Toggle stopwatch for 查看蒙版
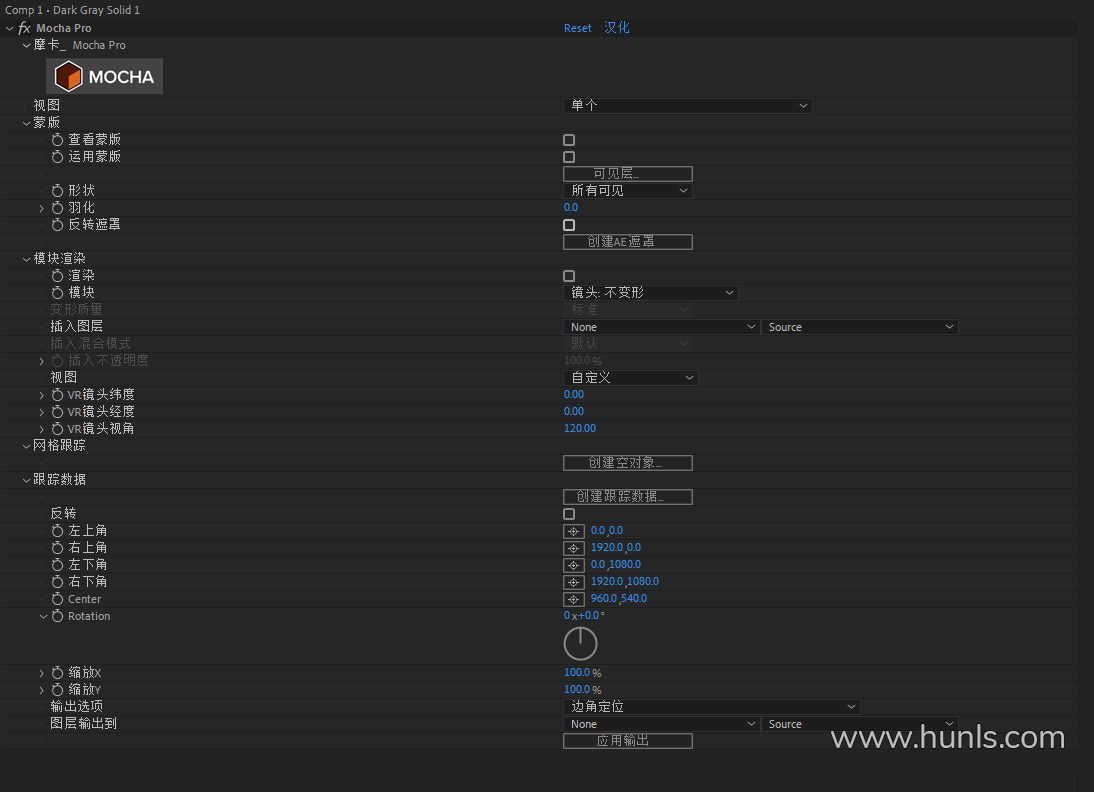Screen dimensions: 1094x792 pyautogui.click(x=57, y=140)
